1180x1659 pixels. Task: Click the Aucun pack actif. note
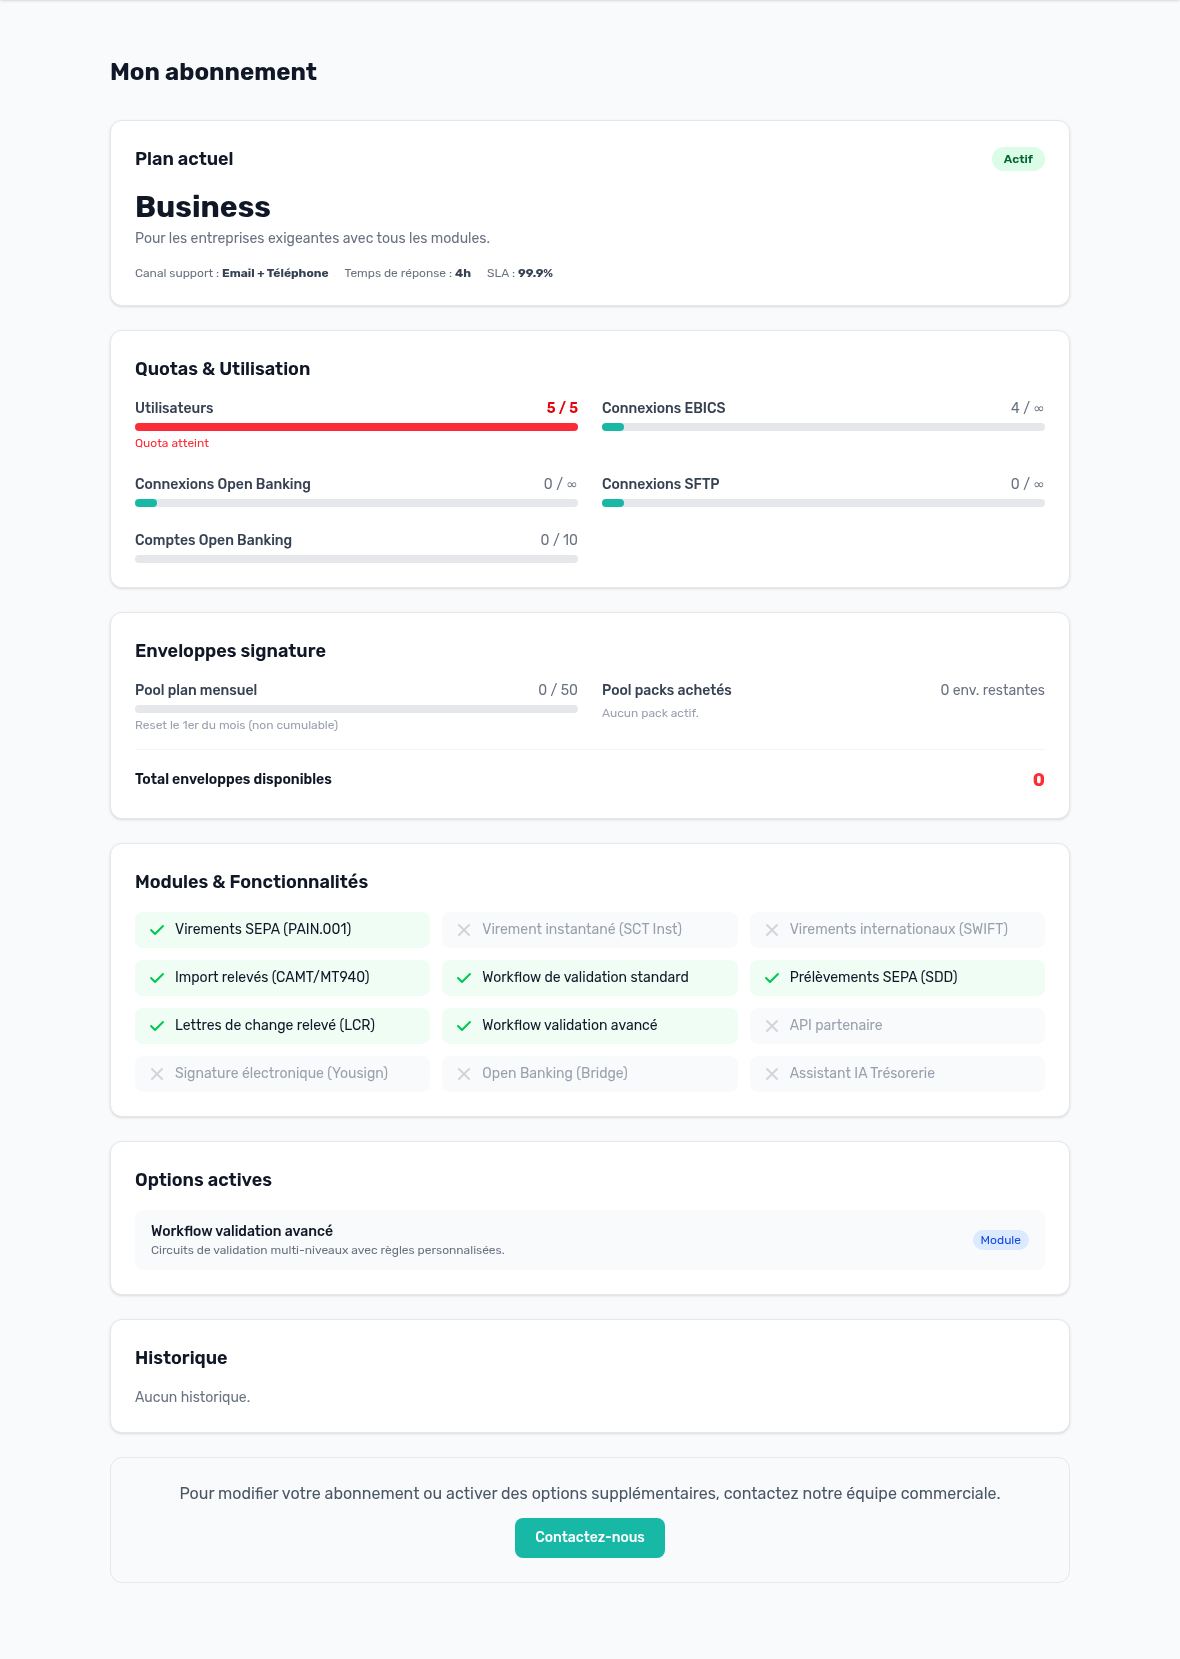(650, 713)
